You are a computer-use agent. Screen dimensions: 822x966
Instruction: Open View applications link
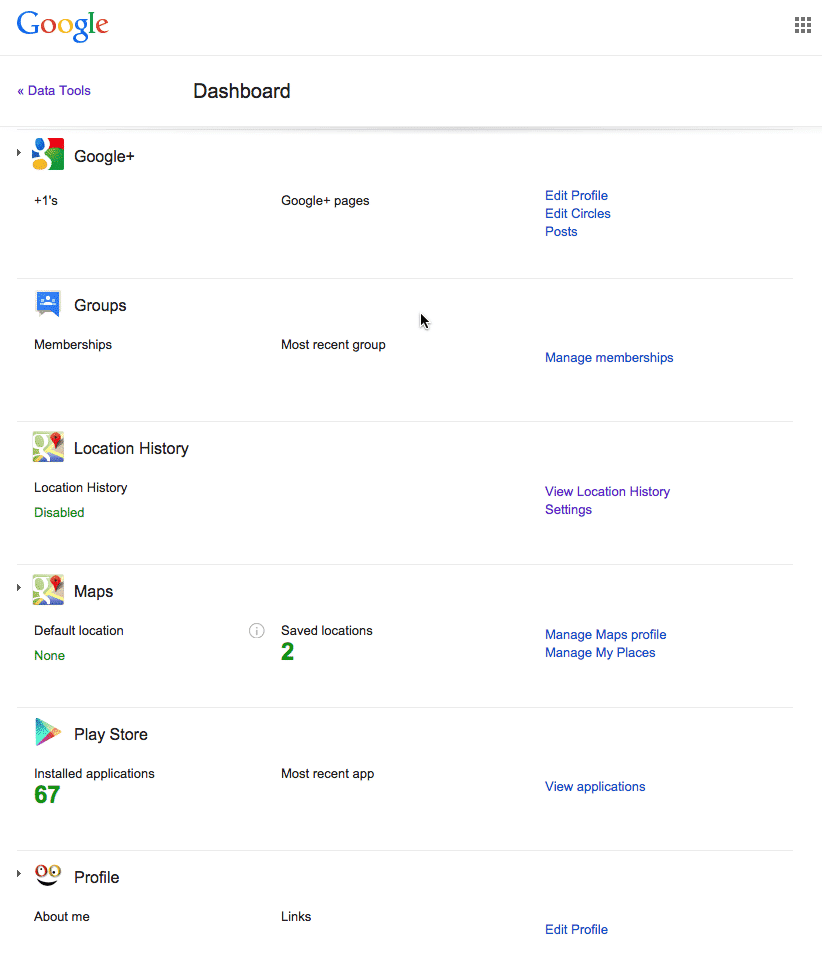coord(595,787)
